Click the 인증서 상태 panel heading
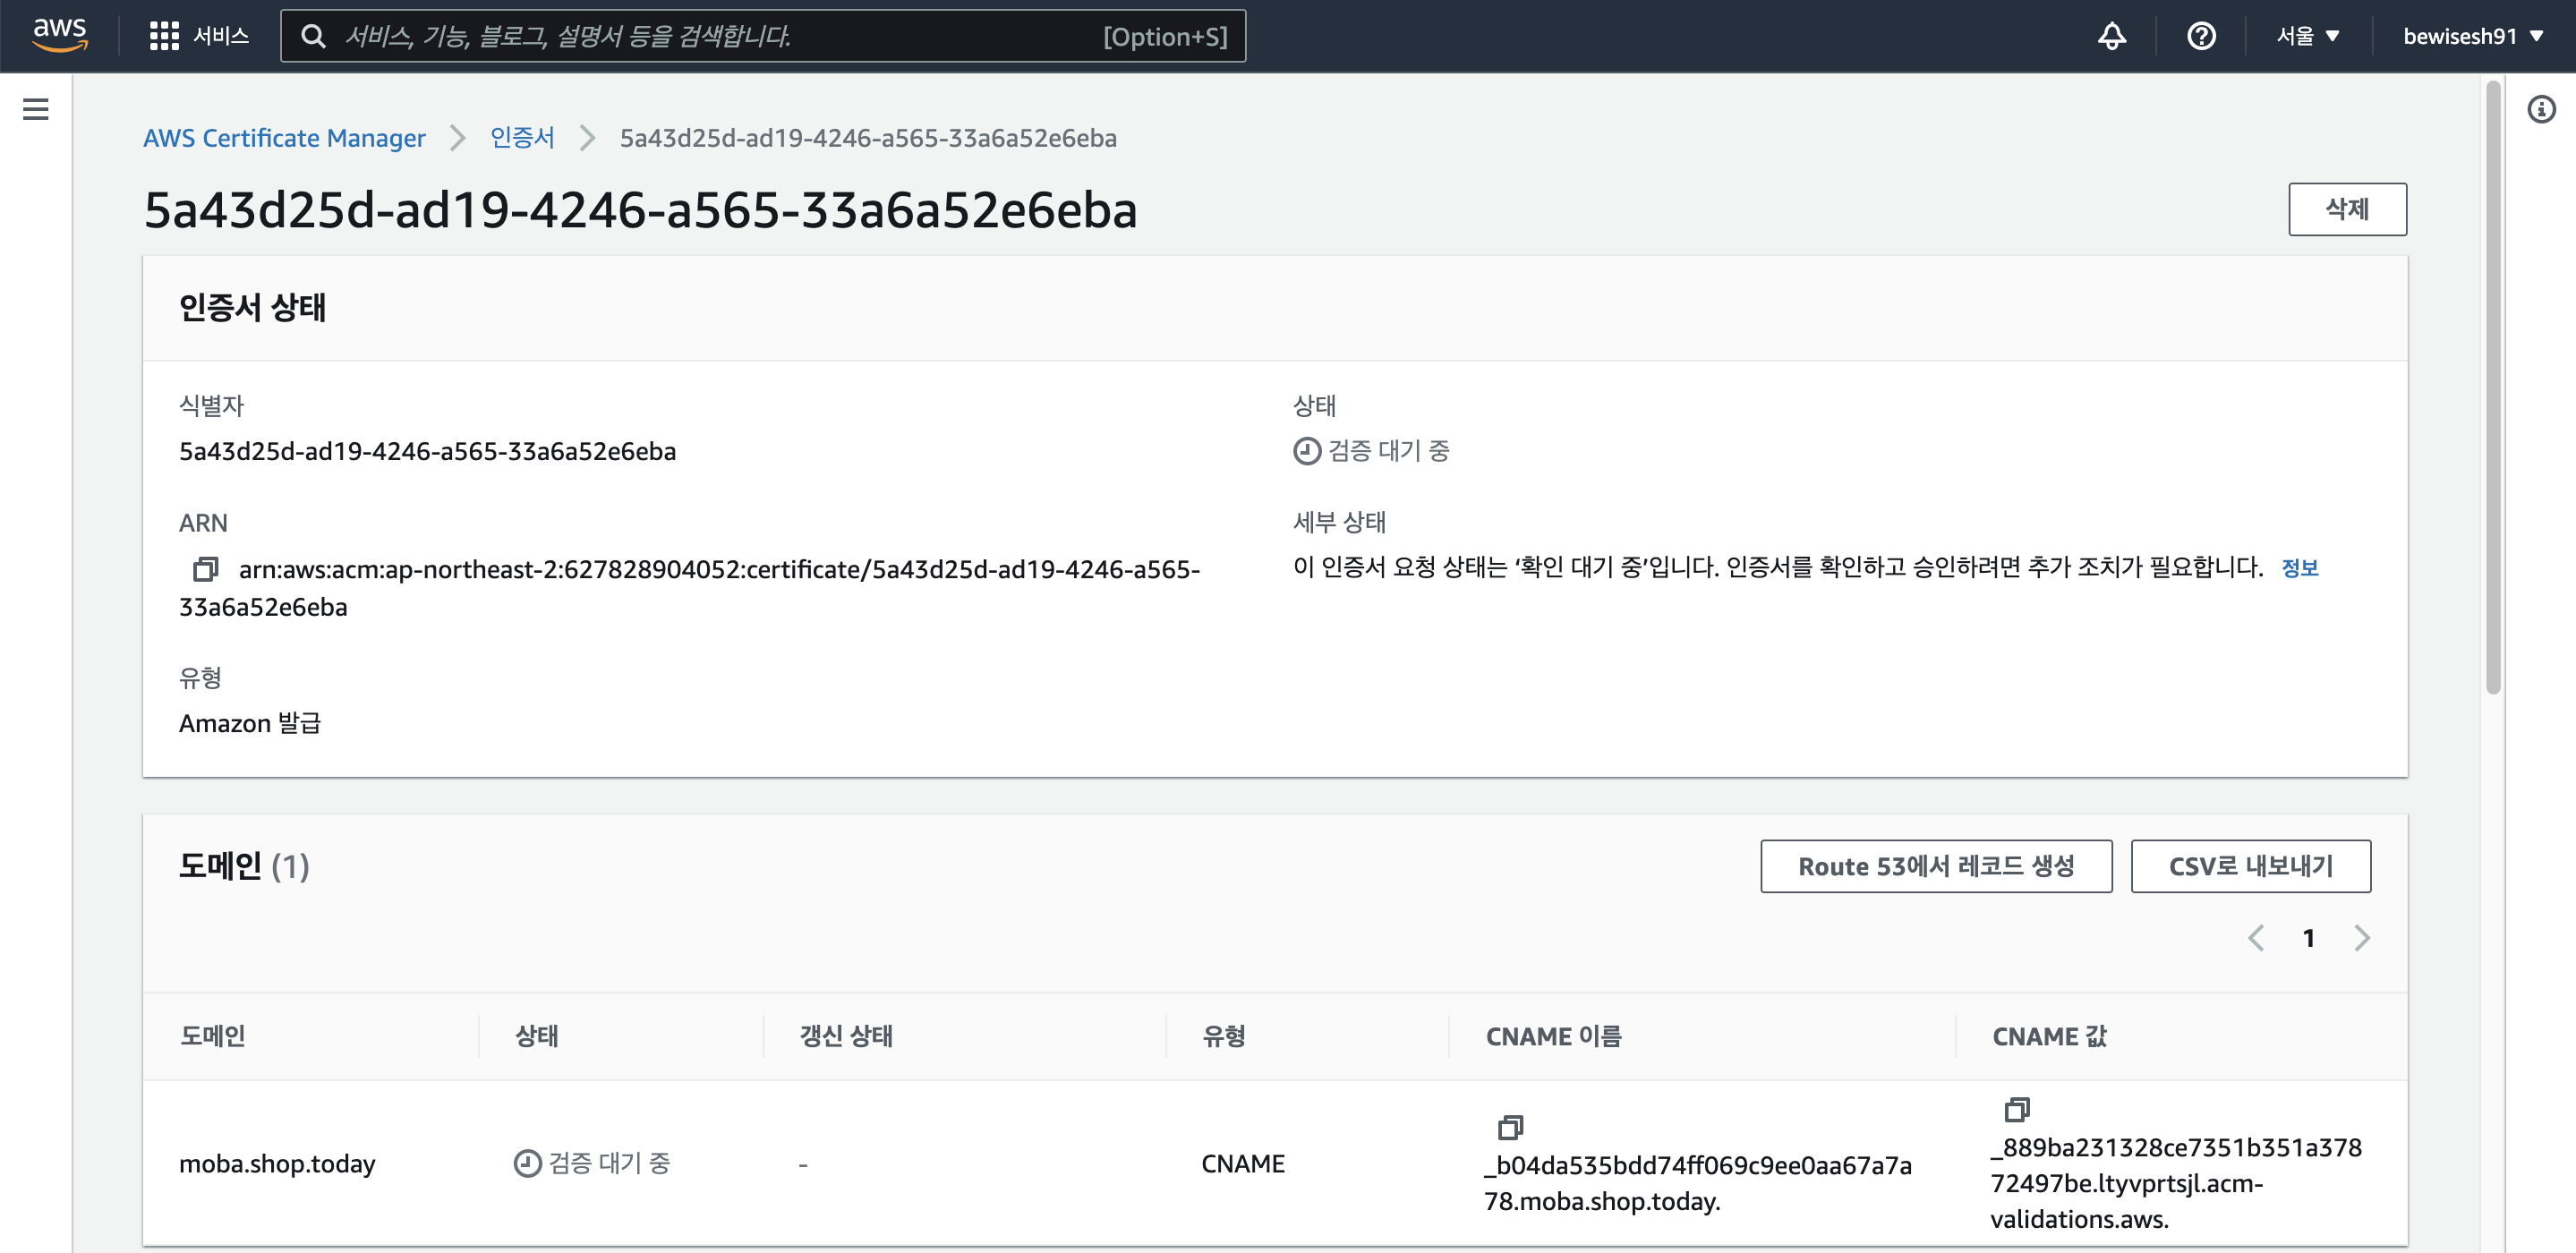The image size is (2576, 1253). 252,307
